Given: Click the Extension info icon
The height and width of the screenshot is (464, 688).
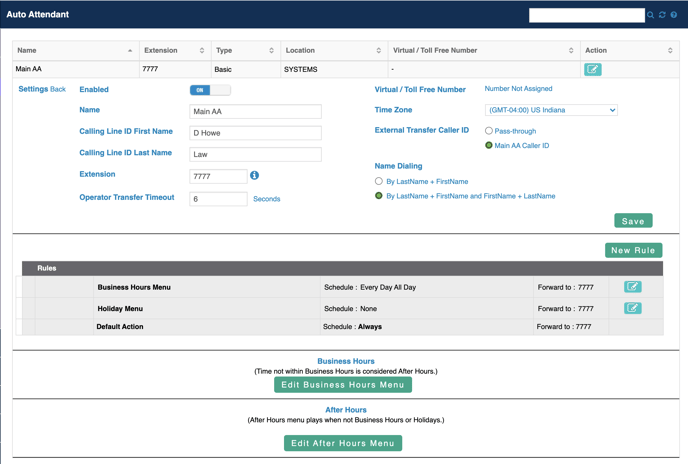Looking at the screenshot, I should tap(254, 176).
